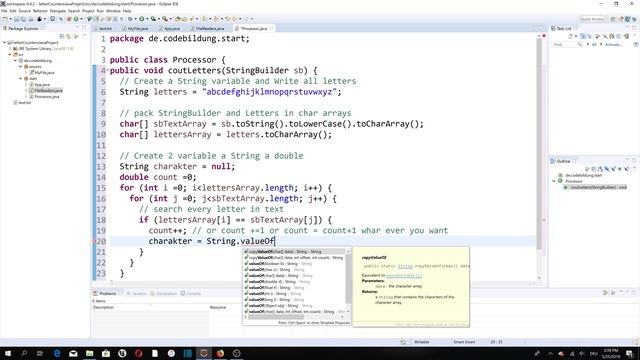The image size is (640, 360).
Task: Expand App.java in Package Explorer
Action: (x=26, y=84)
